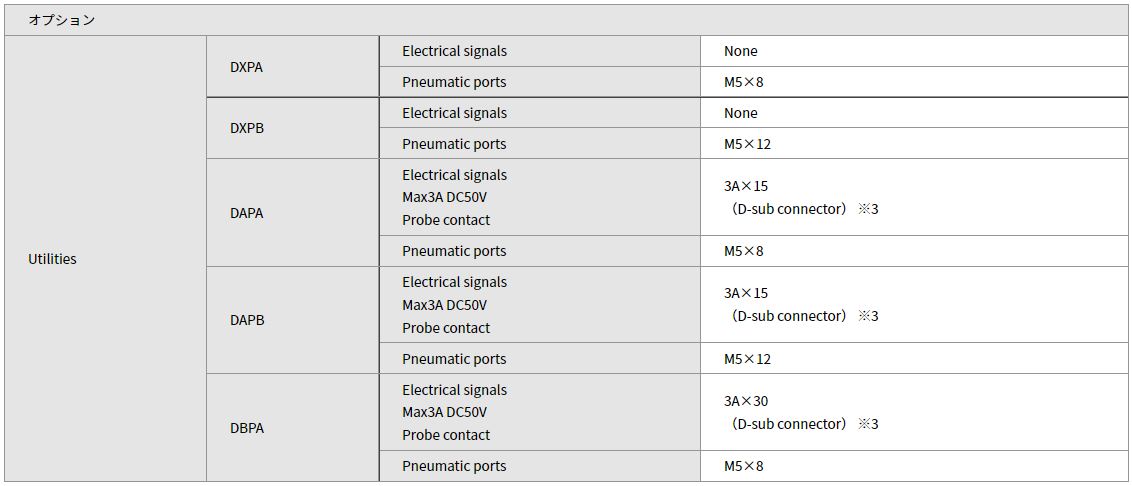
Task: Click the オプション table header
Action: tap(566, 19)
